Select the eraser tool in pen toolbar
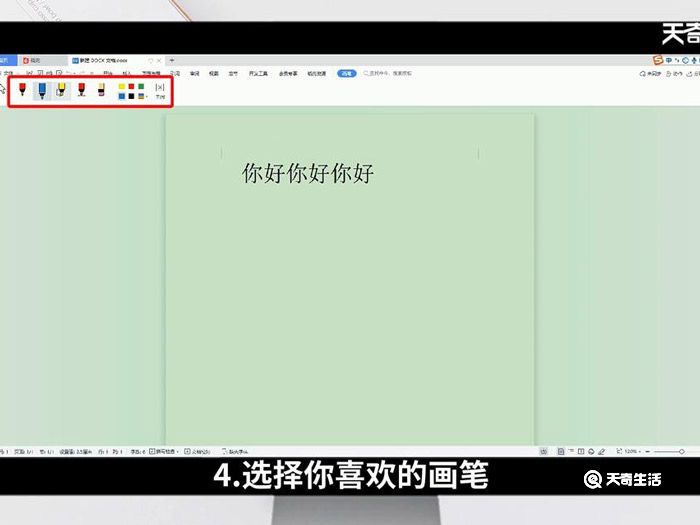The height and width of the screenshot is (525, 700). coord(101,90)
